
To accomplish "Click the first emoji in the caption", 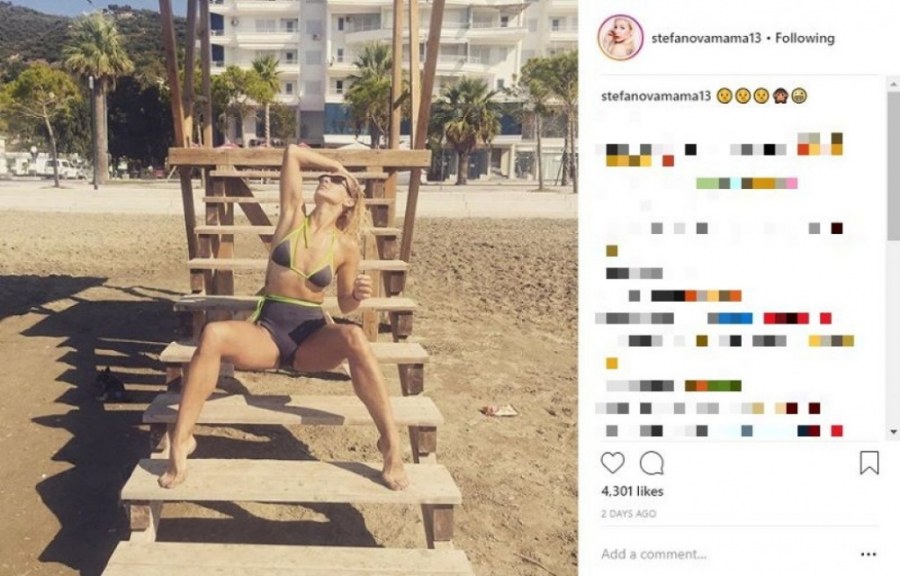I will click(x=724, y=96).
